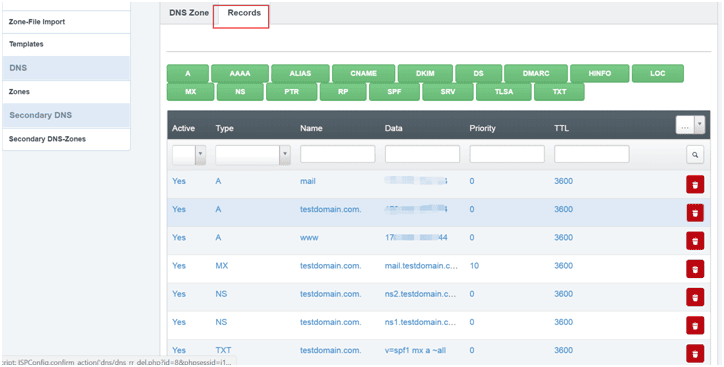
Task: Click MX type cell in records table
Action: point(222,266)
